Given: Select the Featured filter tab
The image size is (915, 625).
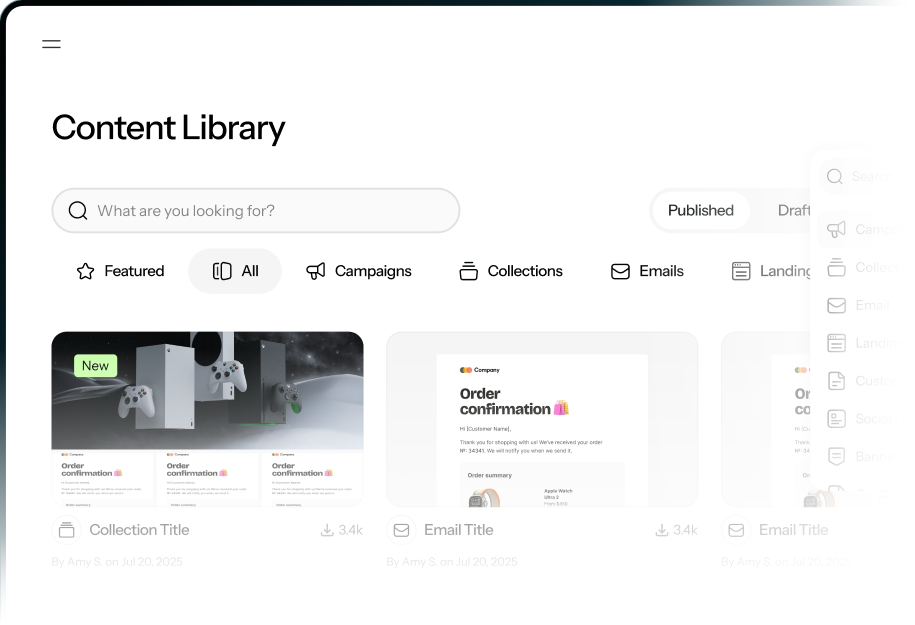Looking at the screenshot, I should (x=120, y=271).
